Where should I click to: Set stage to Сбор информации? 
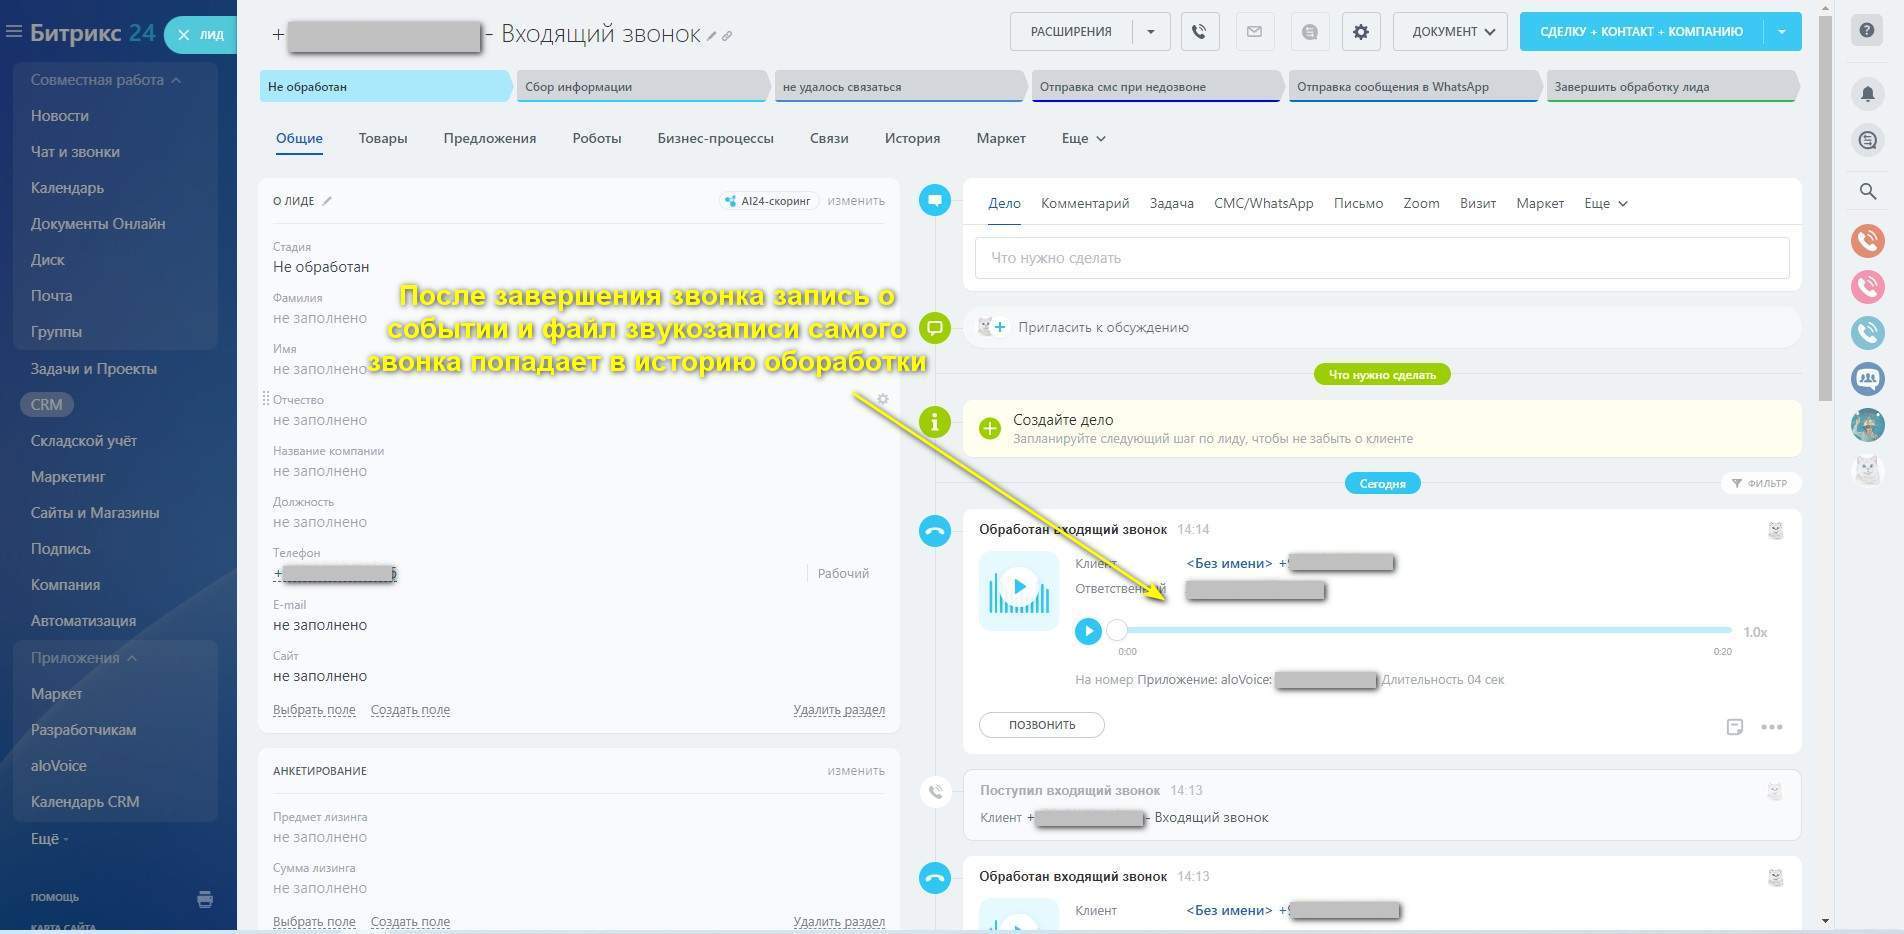click(x=642, y=87)
